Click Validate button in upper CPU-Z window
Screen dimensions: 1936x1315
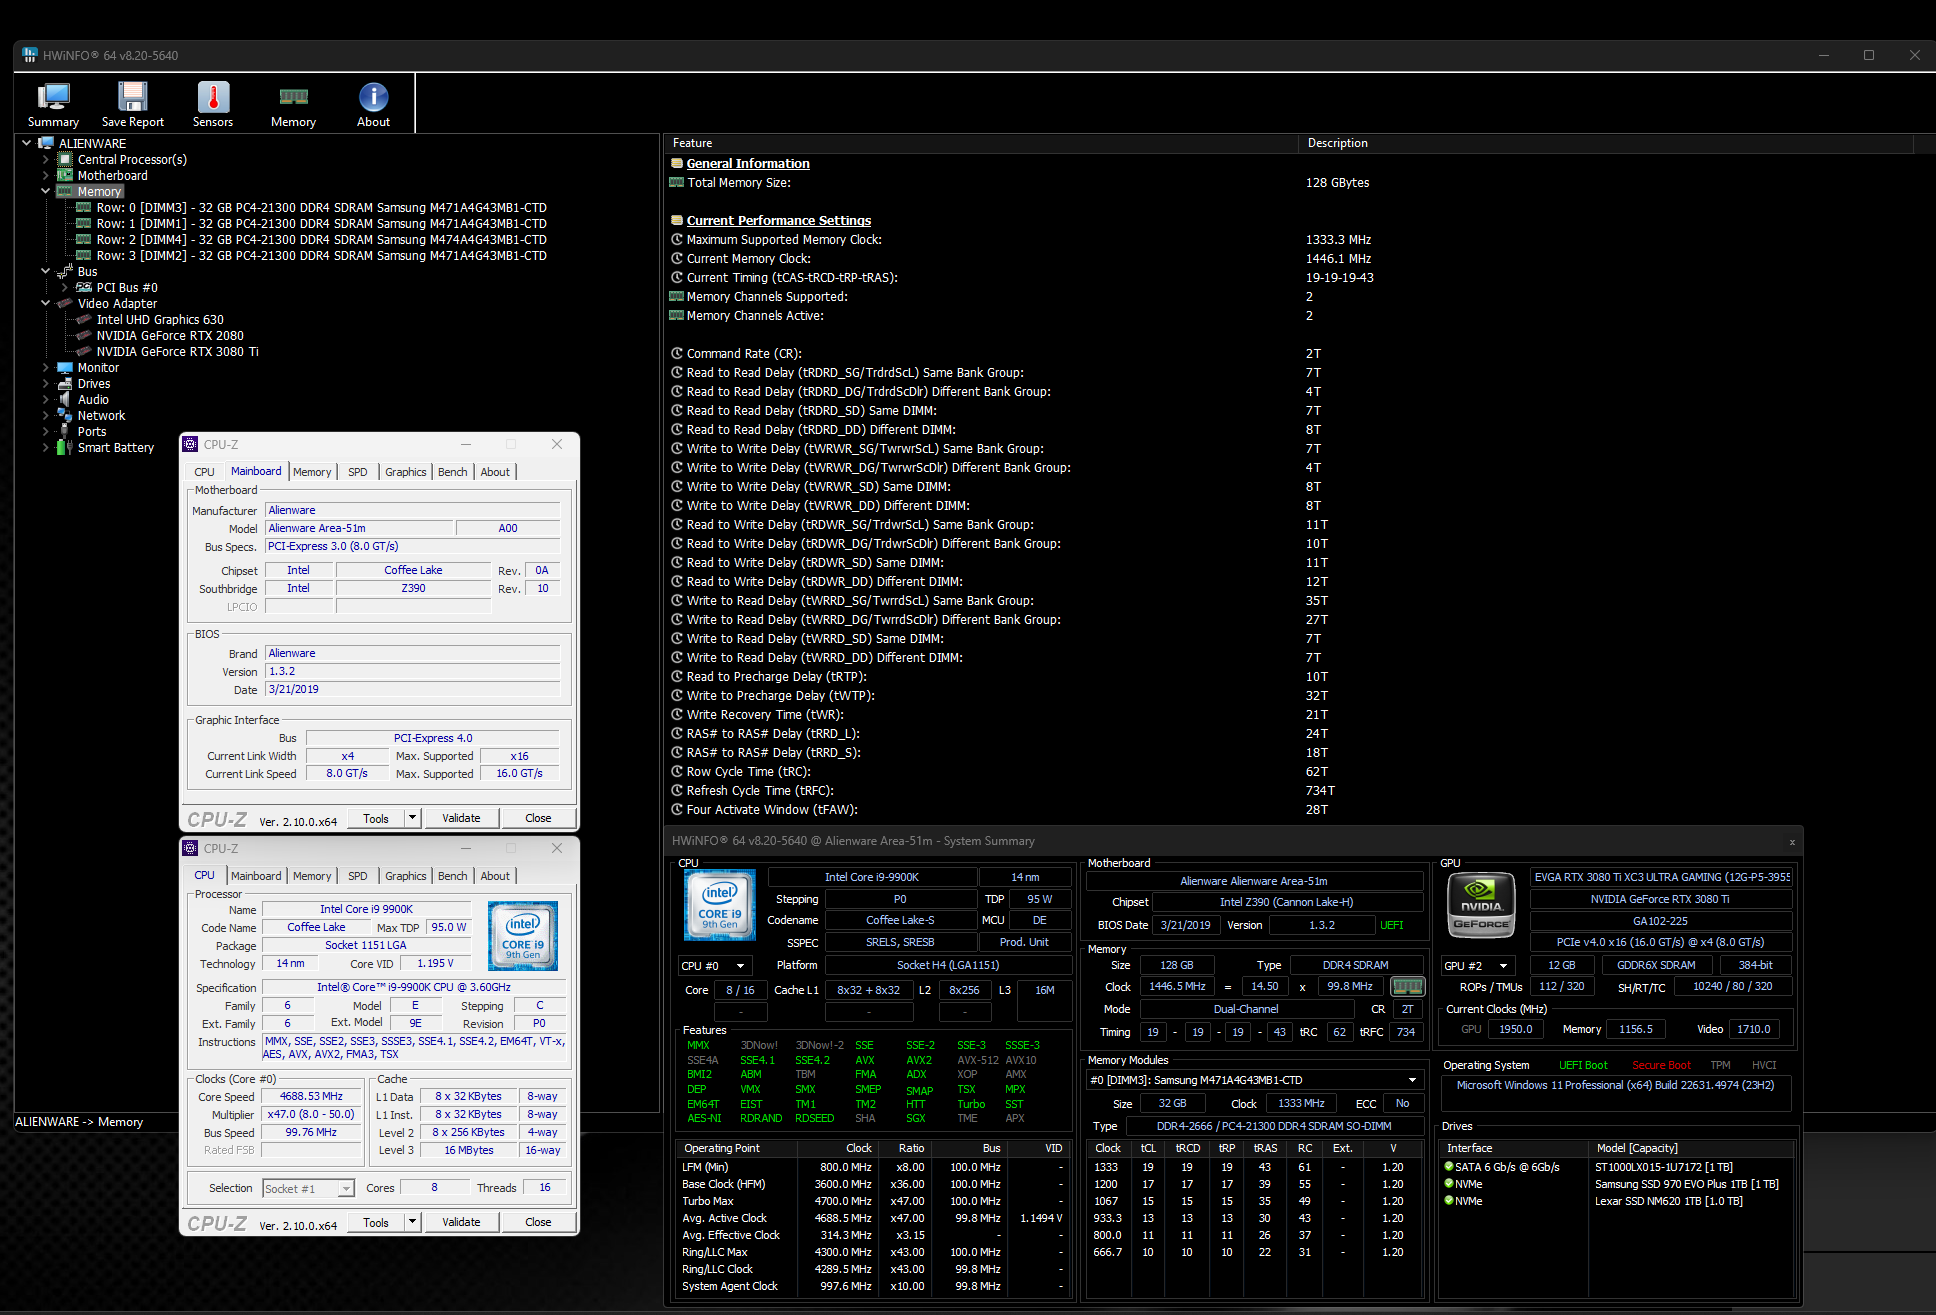(461, 818)
